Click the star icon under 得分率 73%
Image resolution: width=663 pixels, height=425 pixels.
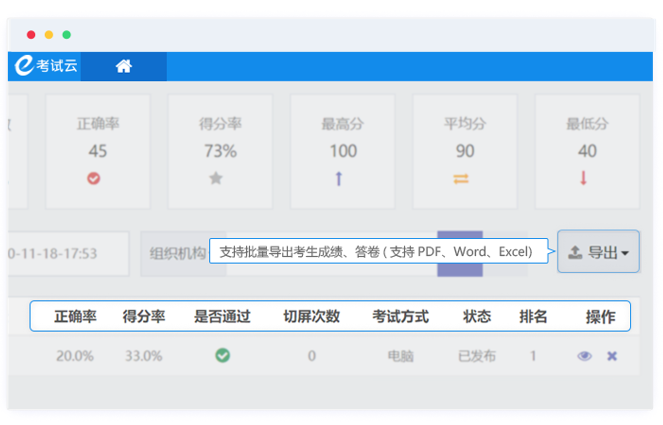tap(216, 179)
